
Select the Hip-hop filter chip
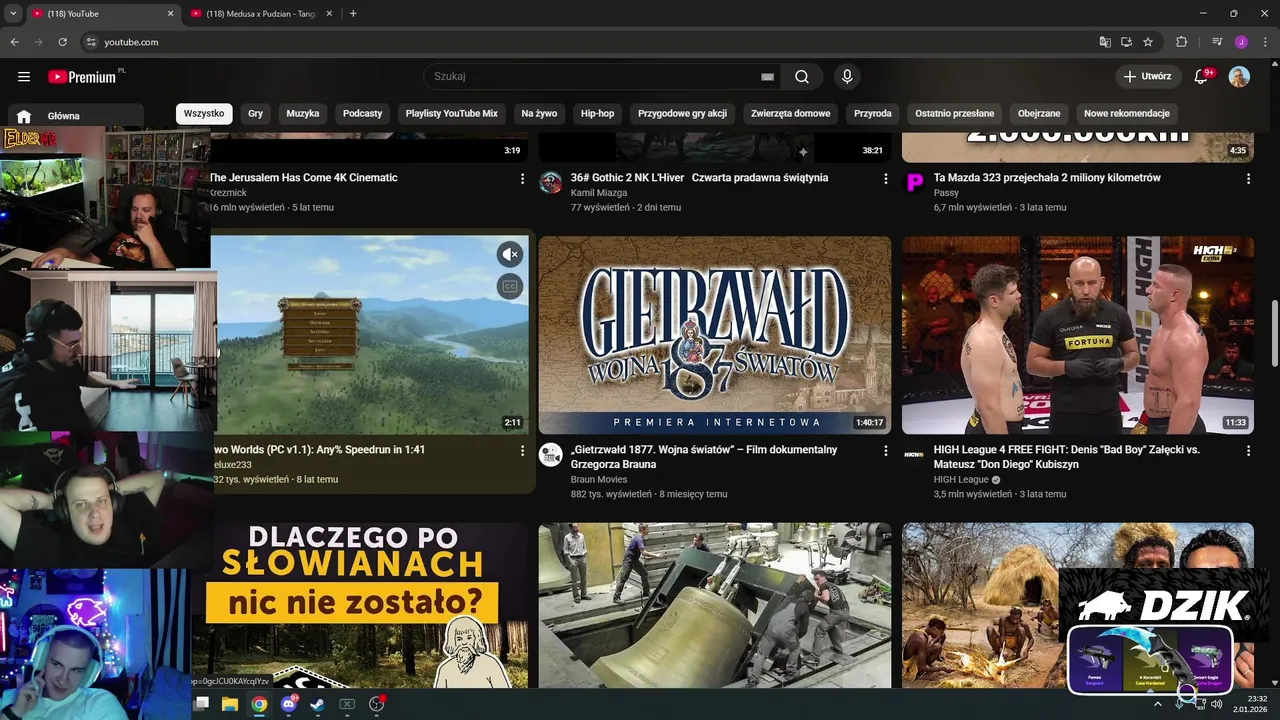click(598, 114)
